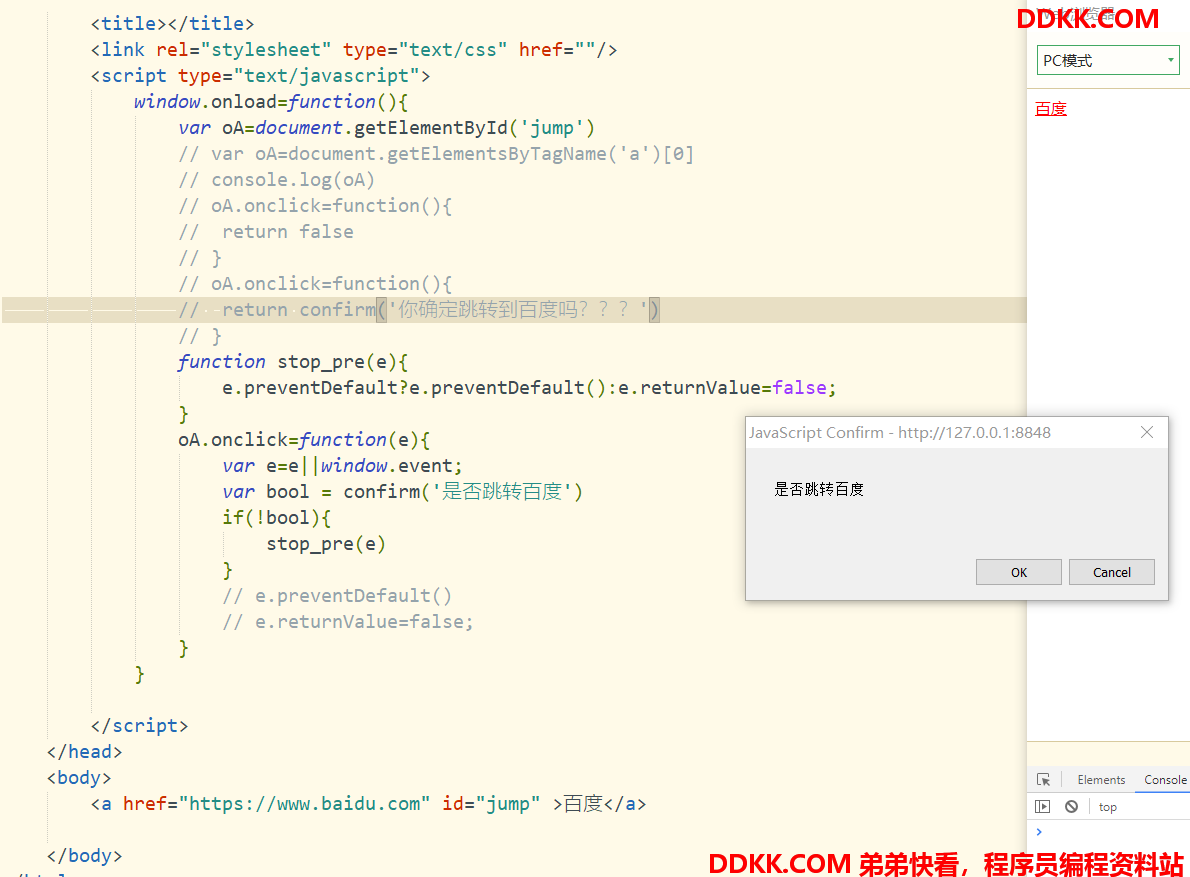Click the highlighted 'return confirm' comment line
Screen dimensions: 1190x877
click(419, 310)
